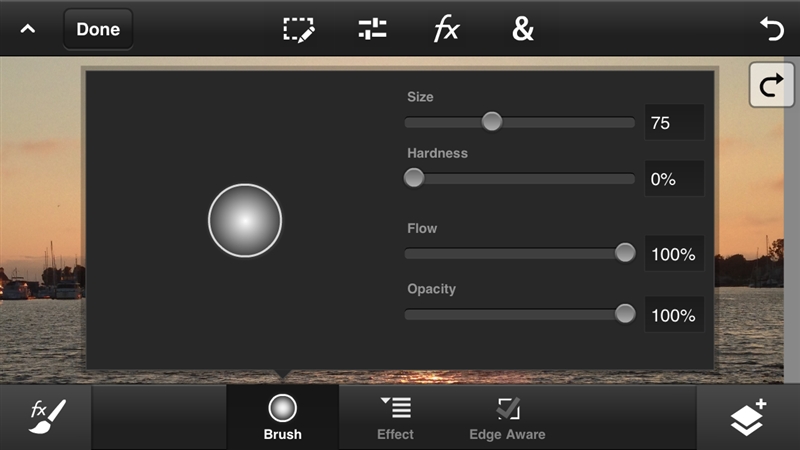The height and width of the screenshot is (450, 800).
Task: Click the Flow slider handle
Action: click(x=625, y=253)
